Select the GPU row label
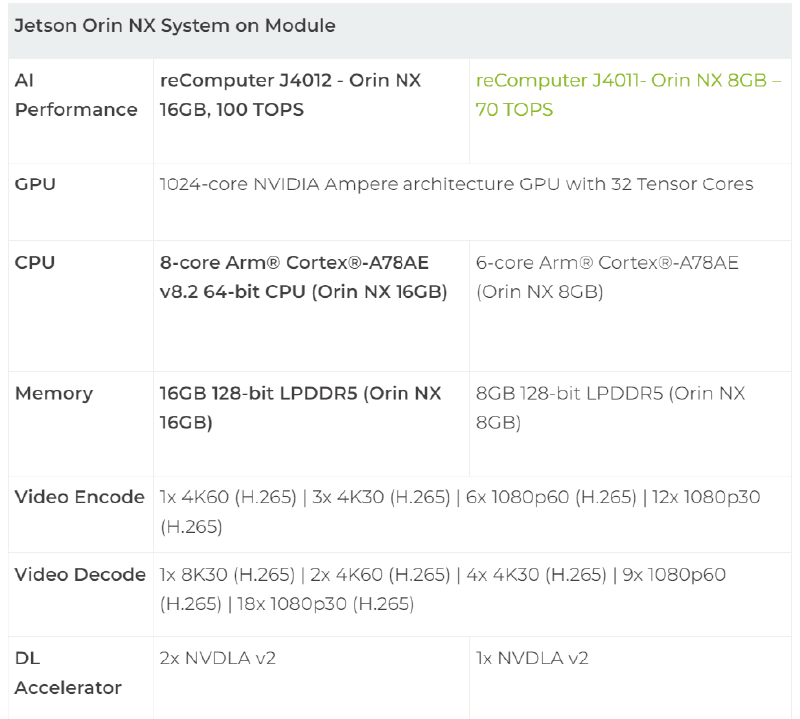800x719 pixels. pos(35,184)
